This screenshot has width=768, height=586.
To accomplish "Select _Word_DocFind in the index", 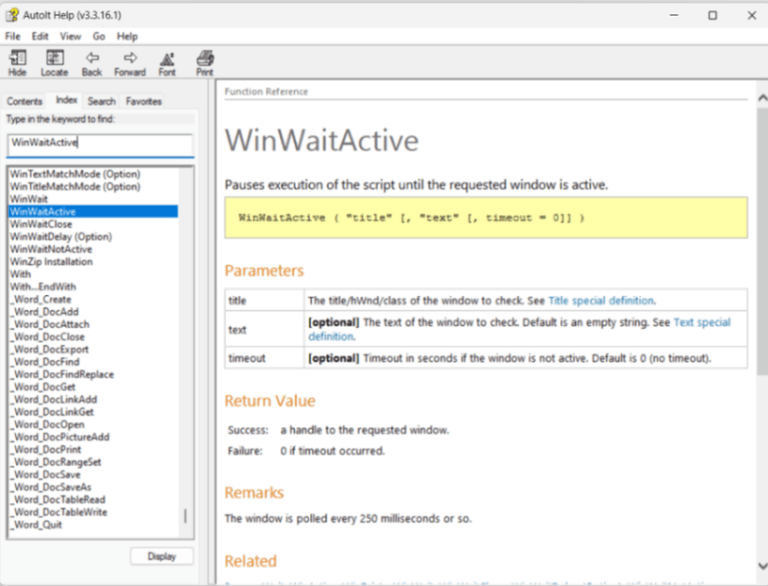I will [x=46, y=362].
